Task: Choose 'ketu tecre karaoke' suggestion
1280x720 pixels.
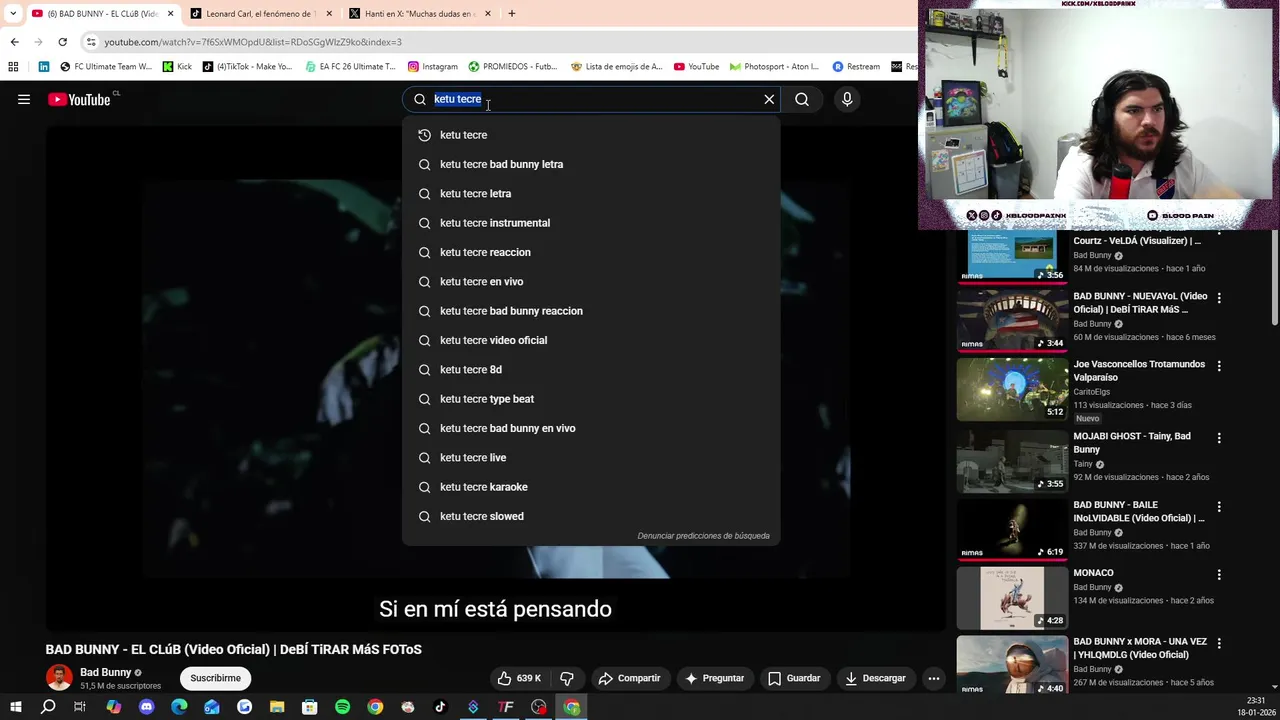Action: coord(591,487)
